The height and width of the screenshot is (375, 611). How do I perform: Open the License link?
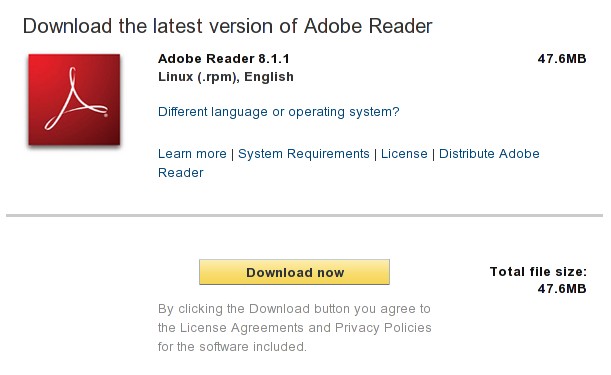404,154
